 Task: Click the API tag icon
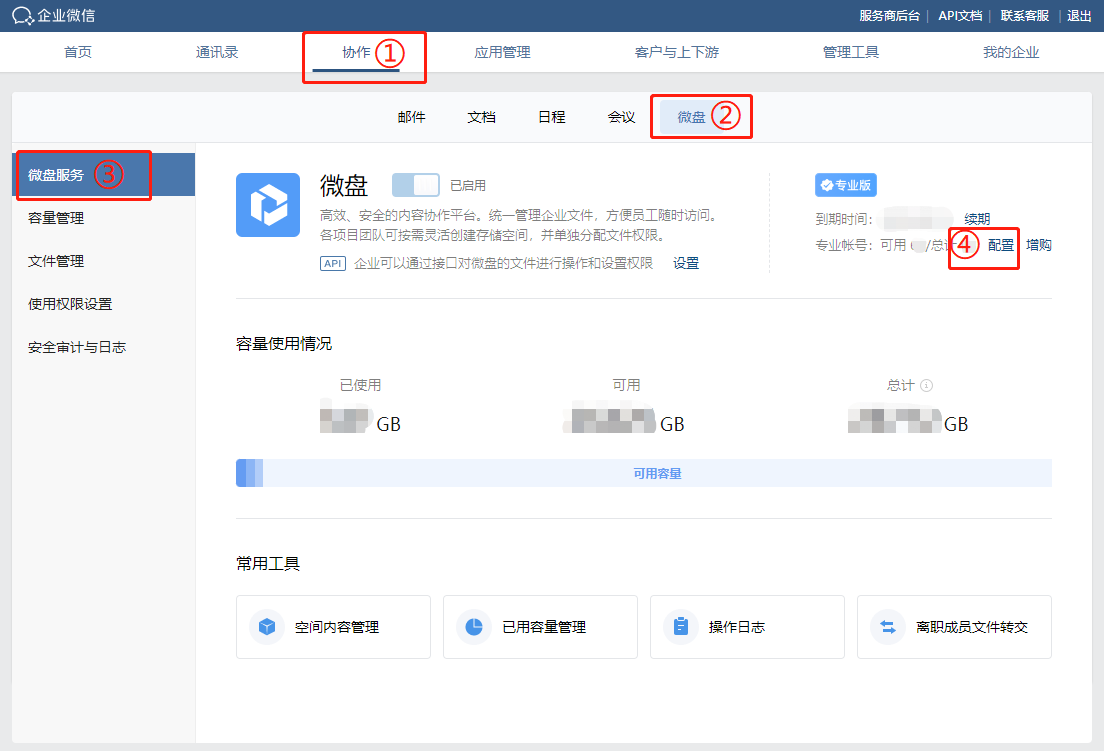[x=332, y=263]
